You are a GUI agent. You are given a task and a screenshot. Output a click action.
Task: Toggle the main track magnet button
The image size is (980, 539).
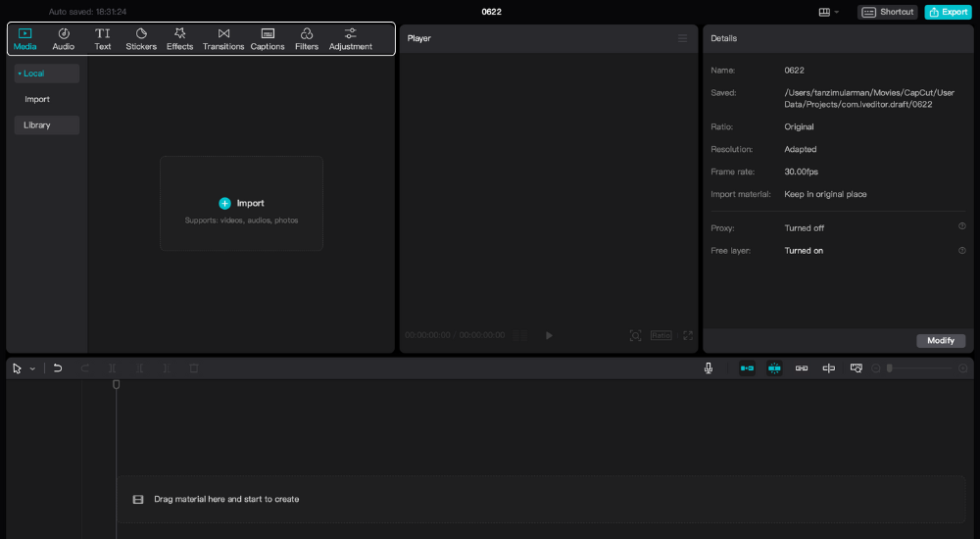747,368
